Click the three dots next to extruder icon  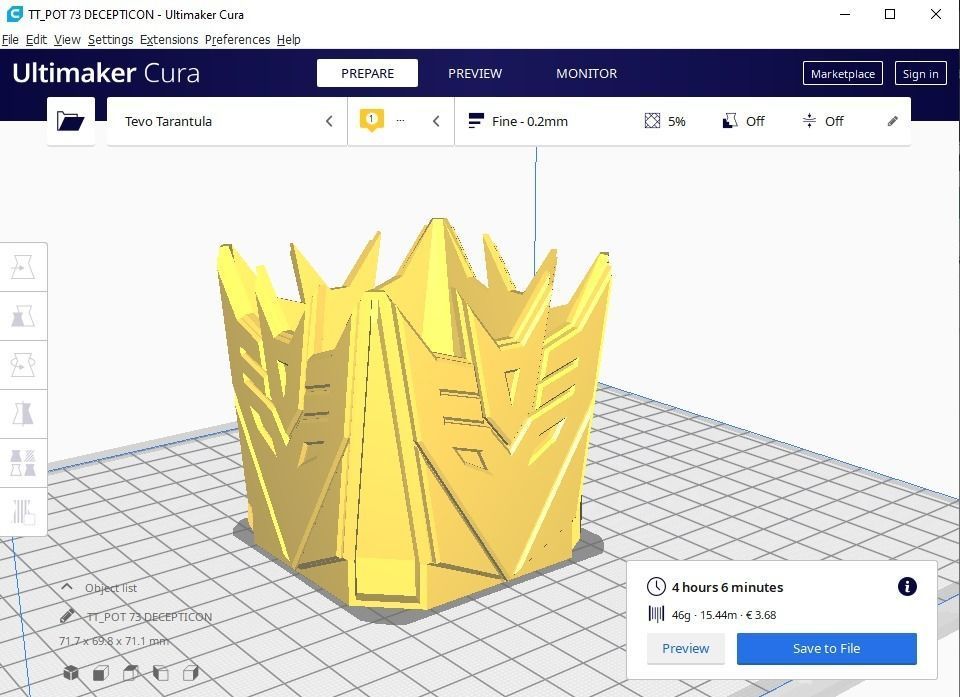point(400,121)
